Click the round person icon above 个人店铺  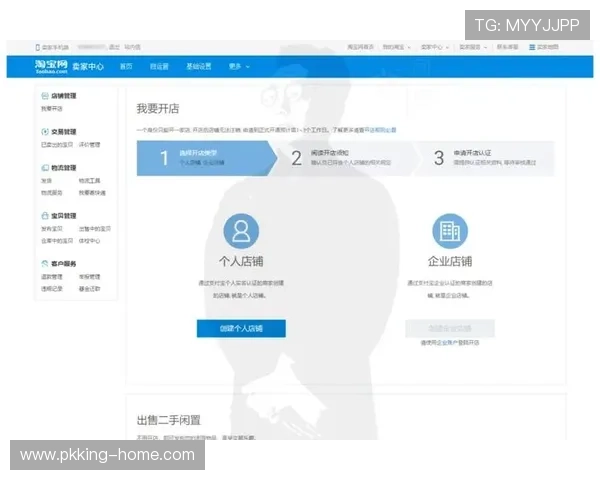[x=241, y=231]
